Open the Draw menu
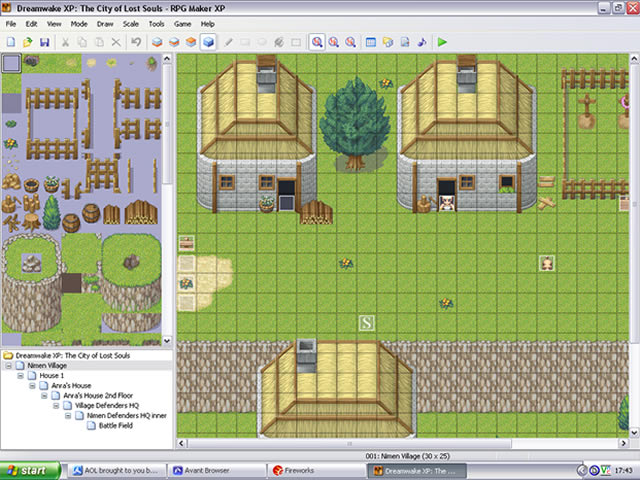 105,24
